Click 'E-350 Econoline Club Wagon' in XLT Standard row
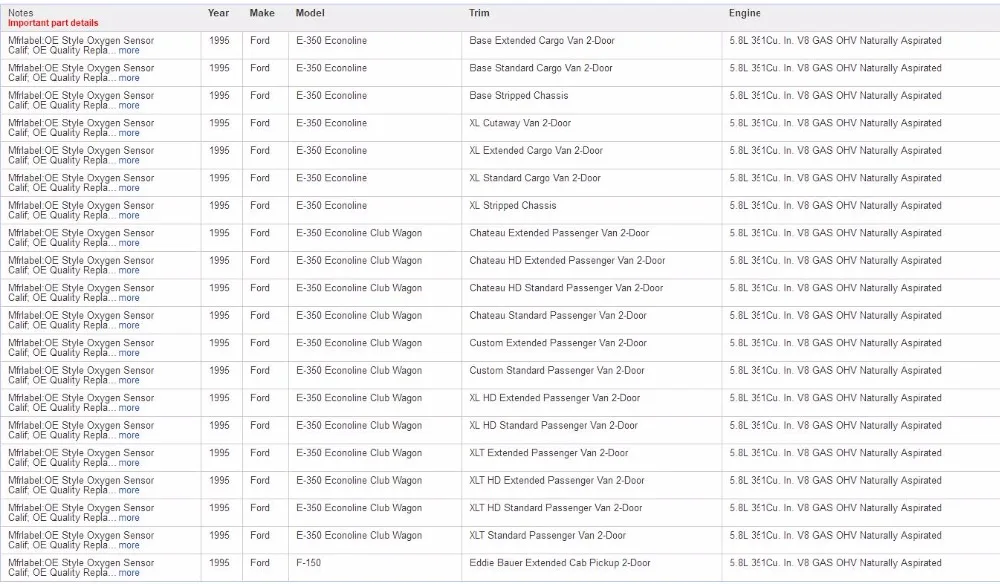 (x=359, y=535)
